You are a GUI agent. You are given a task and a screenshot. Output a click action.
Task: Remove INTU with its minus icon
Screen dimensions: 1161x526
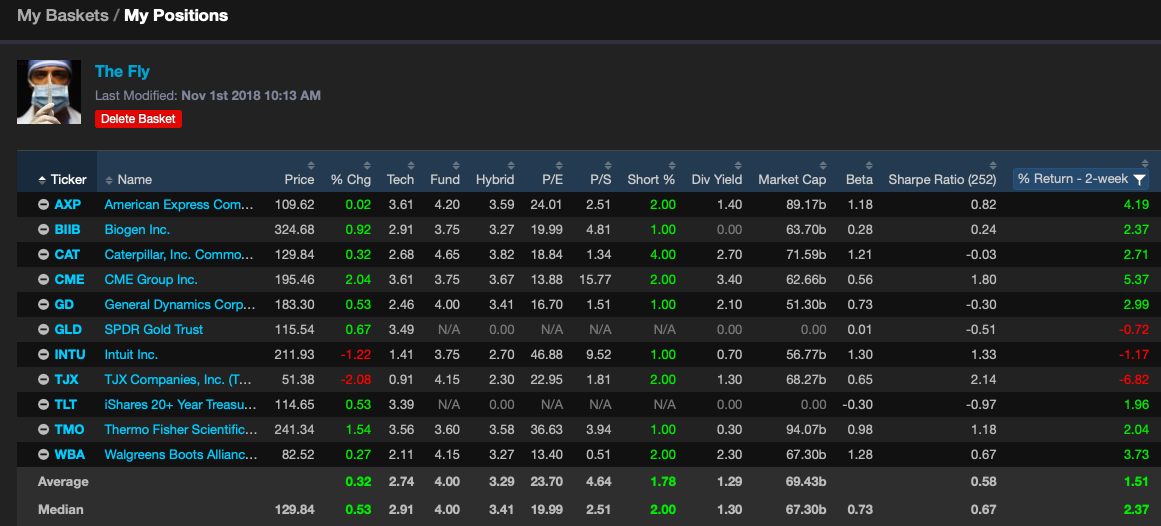pos(44,355)
